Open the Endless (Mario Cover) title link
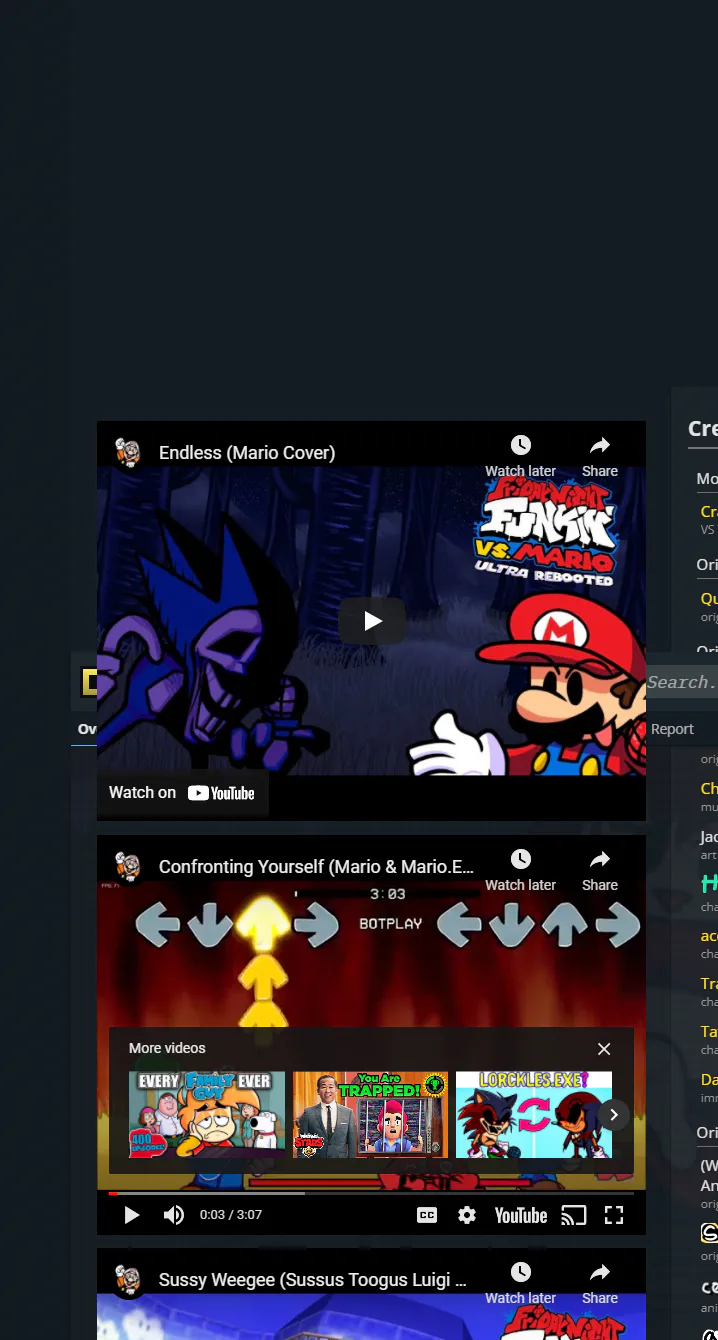Image resolution: width=718 pixels, height=1340 pixels. (247, 453)
